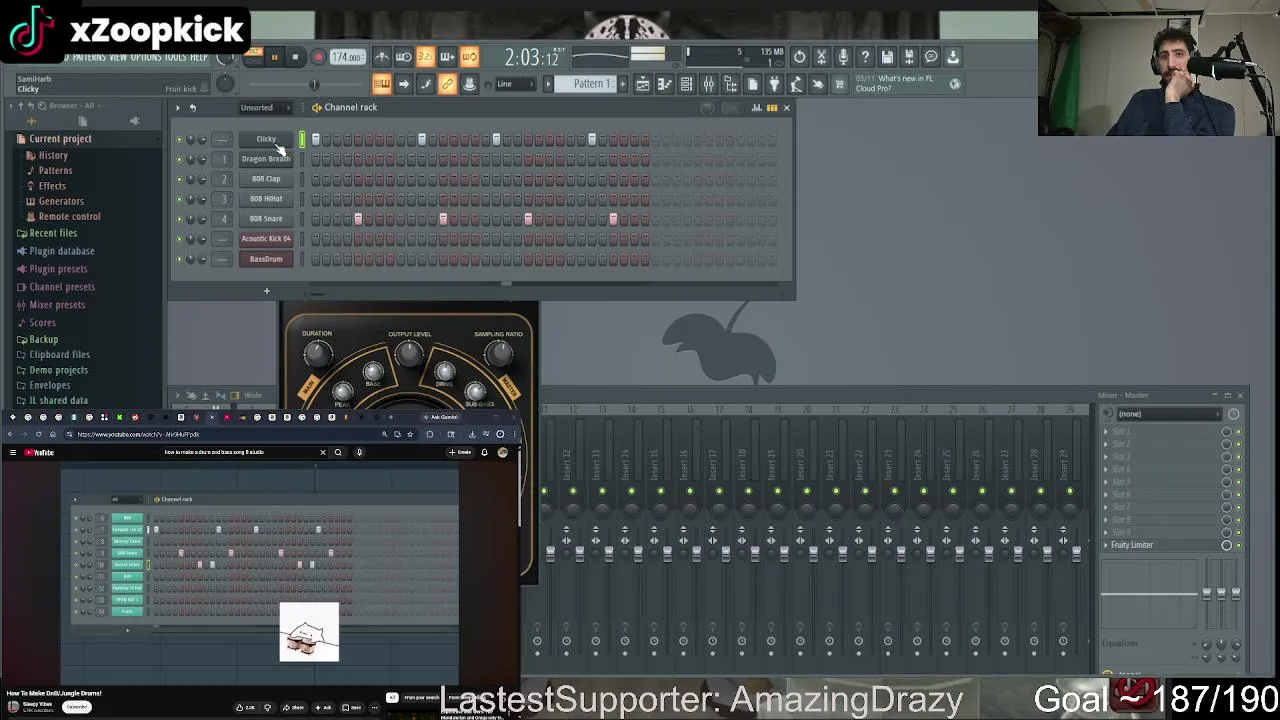
Task: Expand Plugin presets folder
Action: point(58,269)
